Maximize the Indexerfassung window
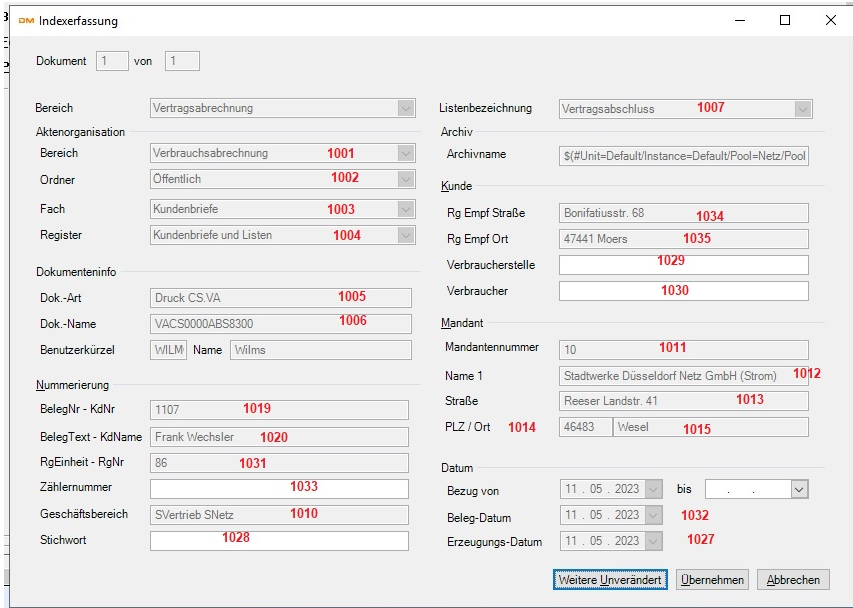 click(x=785, y=20)
